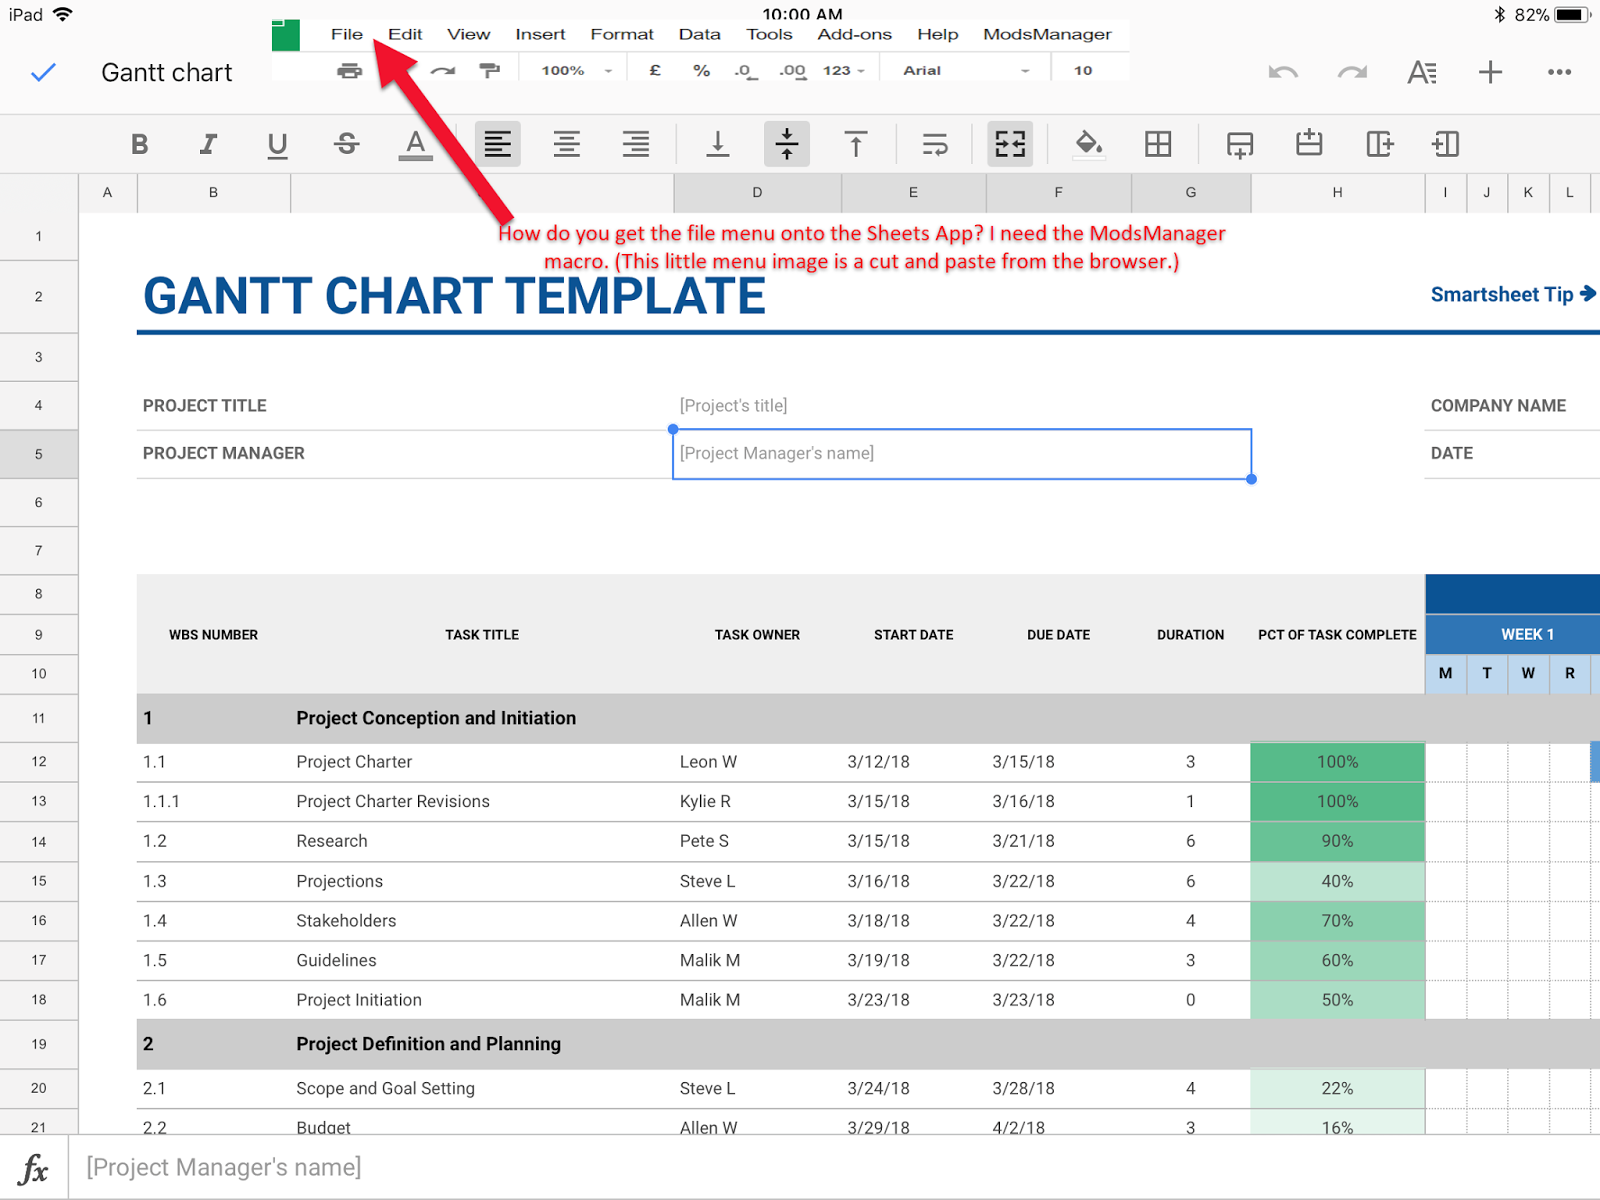The width and height of the screenshot is (1600, 1200).
Task: Insert a row below the selection
Action: pyautogui.click(x=1239, y=145)
